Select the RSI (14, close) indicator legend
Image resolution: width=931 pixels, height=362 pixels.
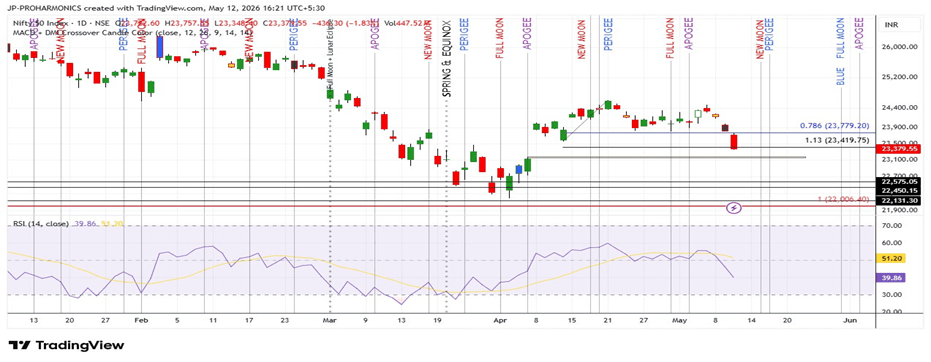tap(41, 224)
